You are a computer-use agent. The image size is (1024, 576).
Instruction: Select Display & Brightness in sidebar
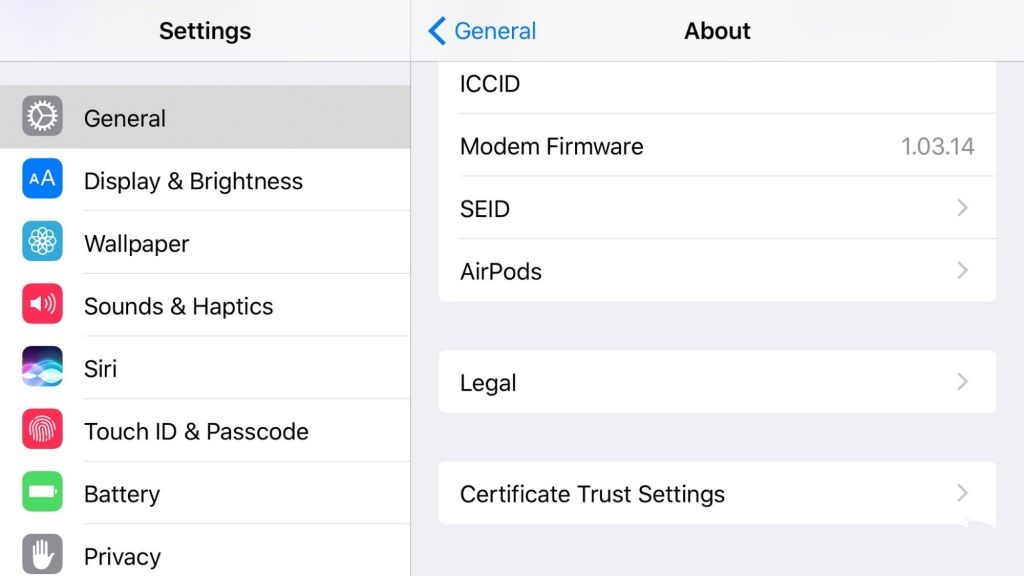(193, 181)
